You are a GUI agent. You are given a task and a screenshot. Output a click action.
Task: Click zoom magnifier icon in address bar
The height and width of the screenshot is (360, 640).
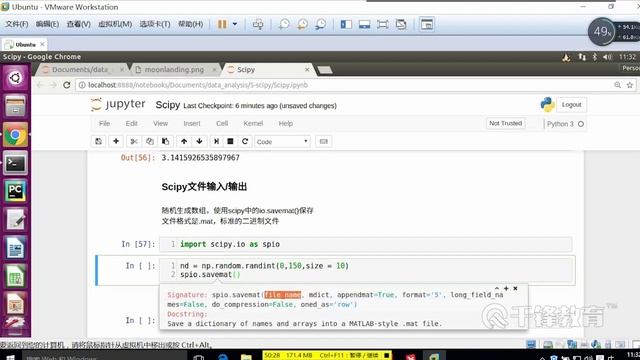click(x=618, y=85)
